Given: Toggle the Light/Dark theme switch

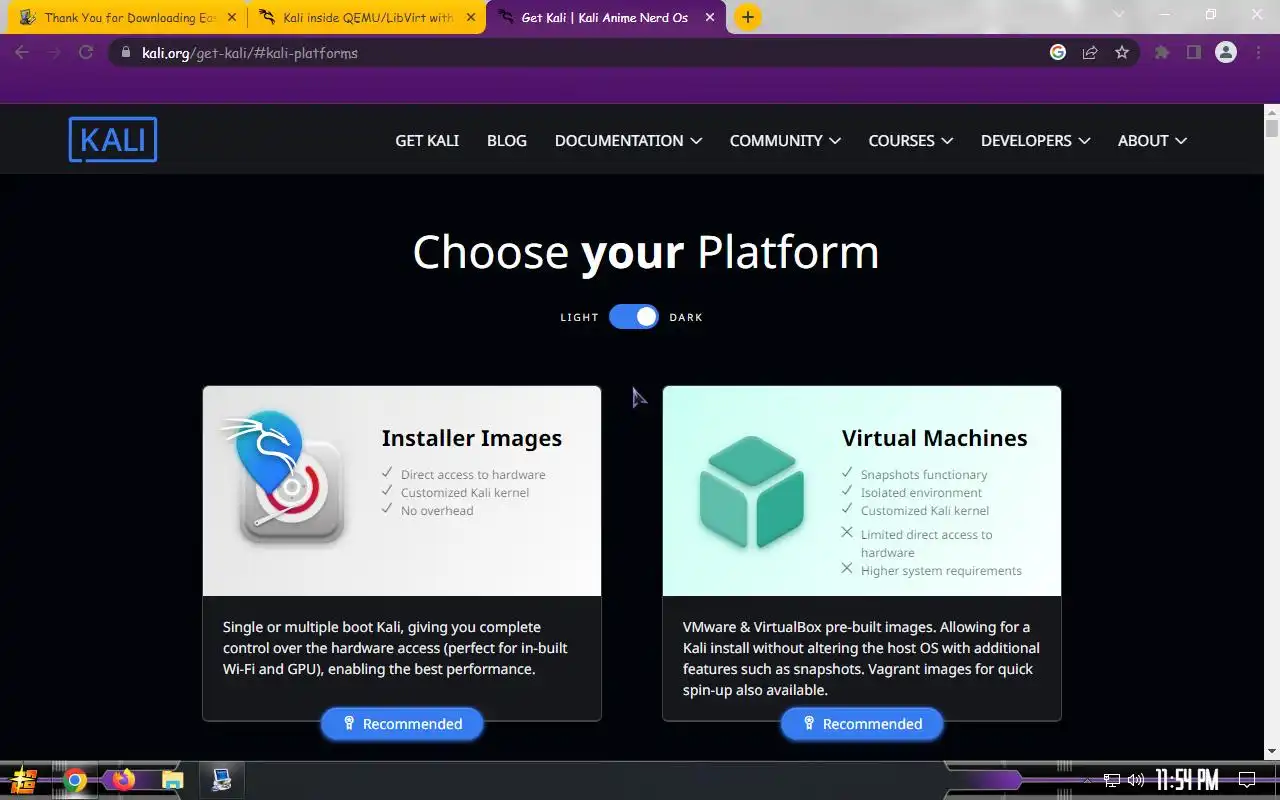Looking at the screenshot, I should [x=634, y=317].
